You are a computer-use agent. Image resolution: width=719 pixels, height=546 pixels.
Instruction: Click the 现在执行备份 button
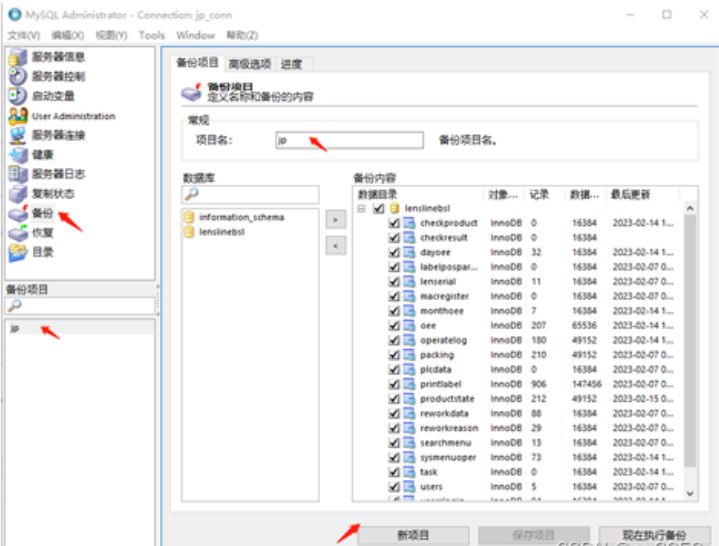click(x=654, y=535)
